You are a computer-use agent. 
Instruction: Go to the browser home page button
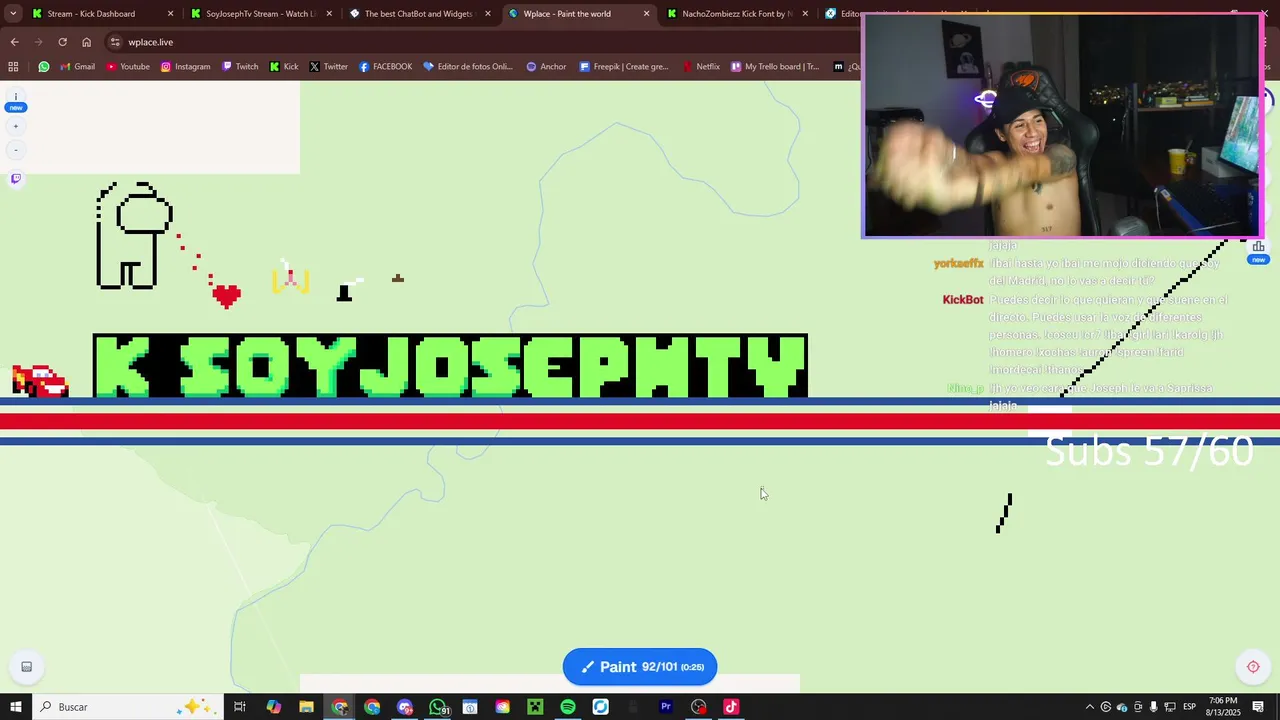pyautogui.click(x=86, y=42)
